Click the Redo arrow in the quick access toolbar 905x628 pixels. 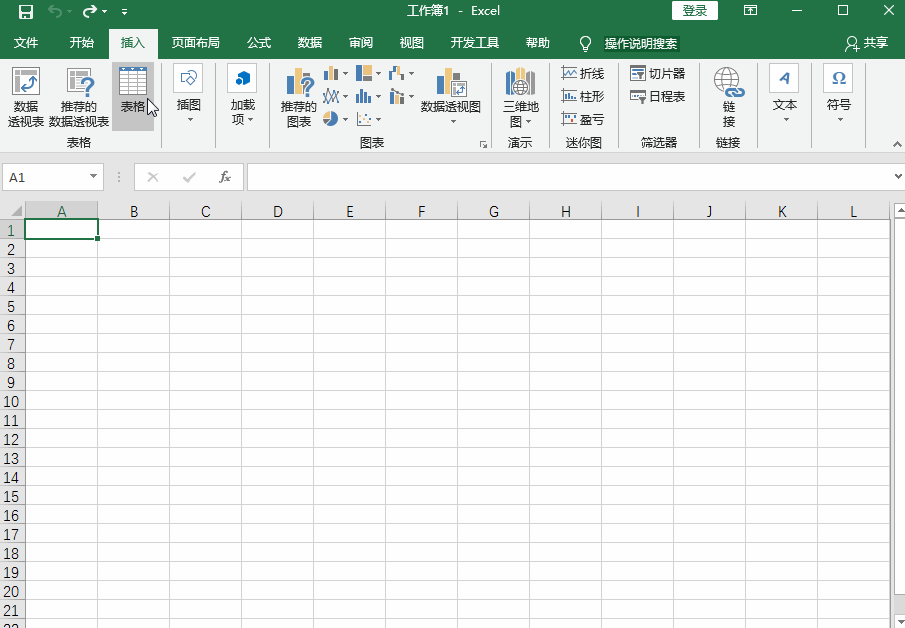click(x=90, y=11)
